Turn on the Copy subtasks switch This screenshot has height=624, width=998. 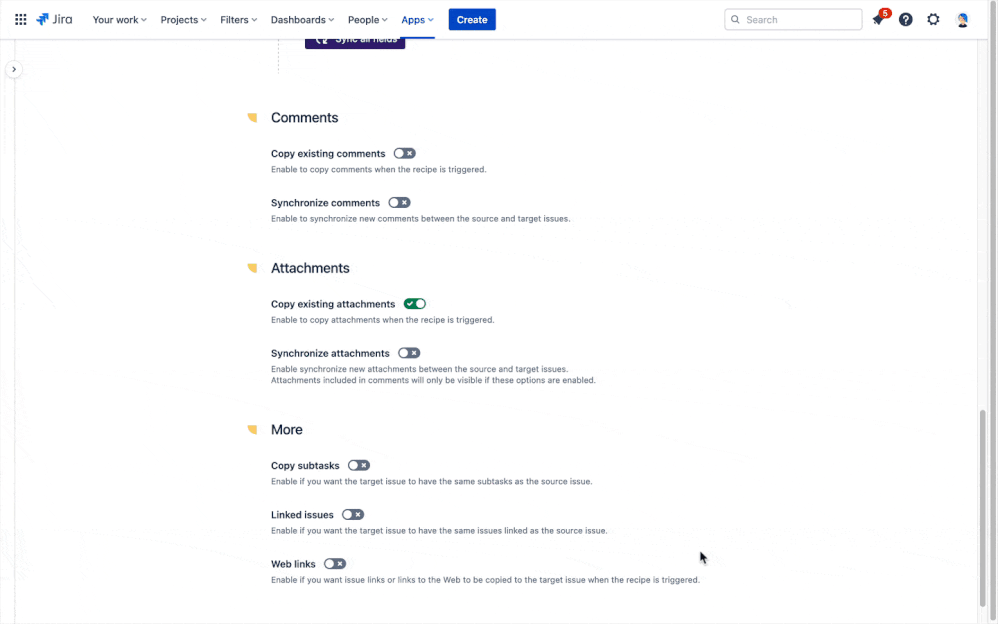tap(358, 465)
